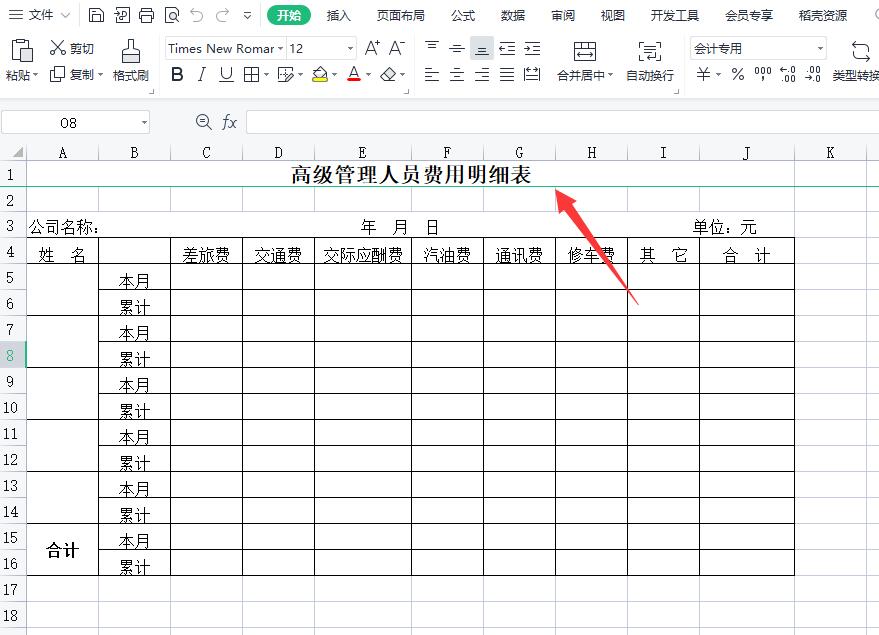The height and width of the screenshot is (635, 879).
Task: Switch to the 插入 ribbon tab
Action: (x=339, y=16)
